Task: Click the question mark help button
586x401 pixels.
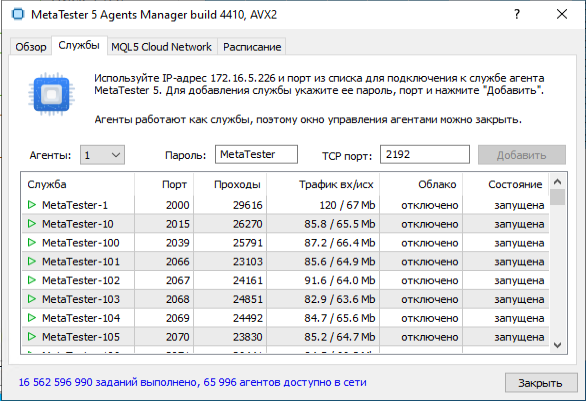Action: click(517, 15)
